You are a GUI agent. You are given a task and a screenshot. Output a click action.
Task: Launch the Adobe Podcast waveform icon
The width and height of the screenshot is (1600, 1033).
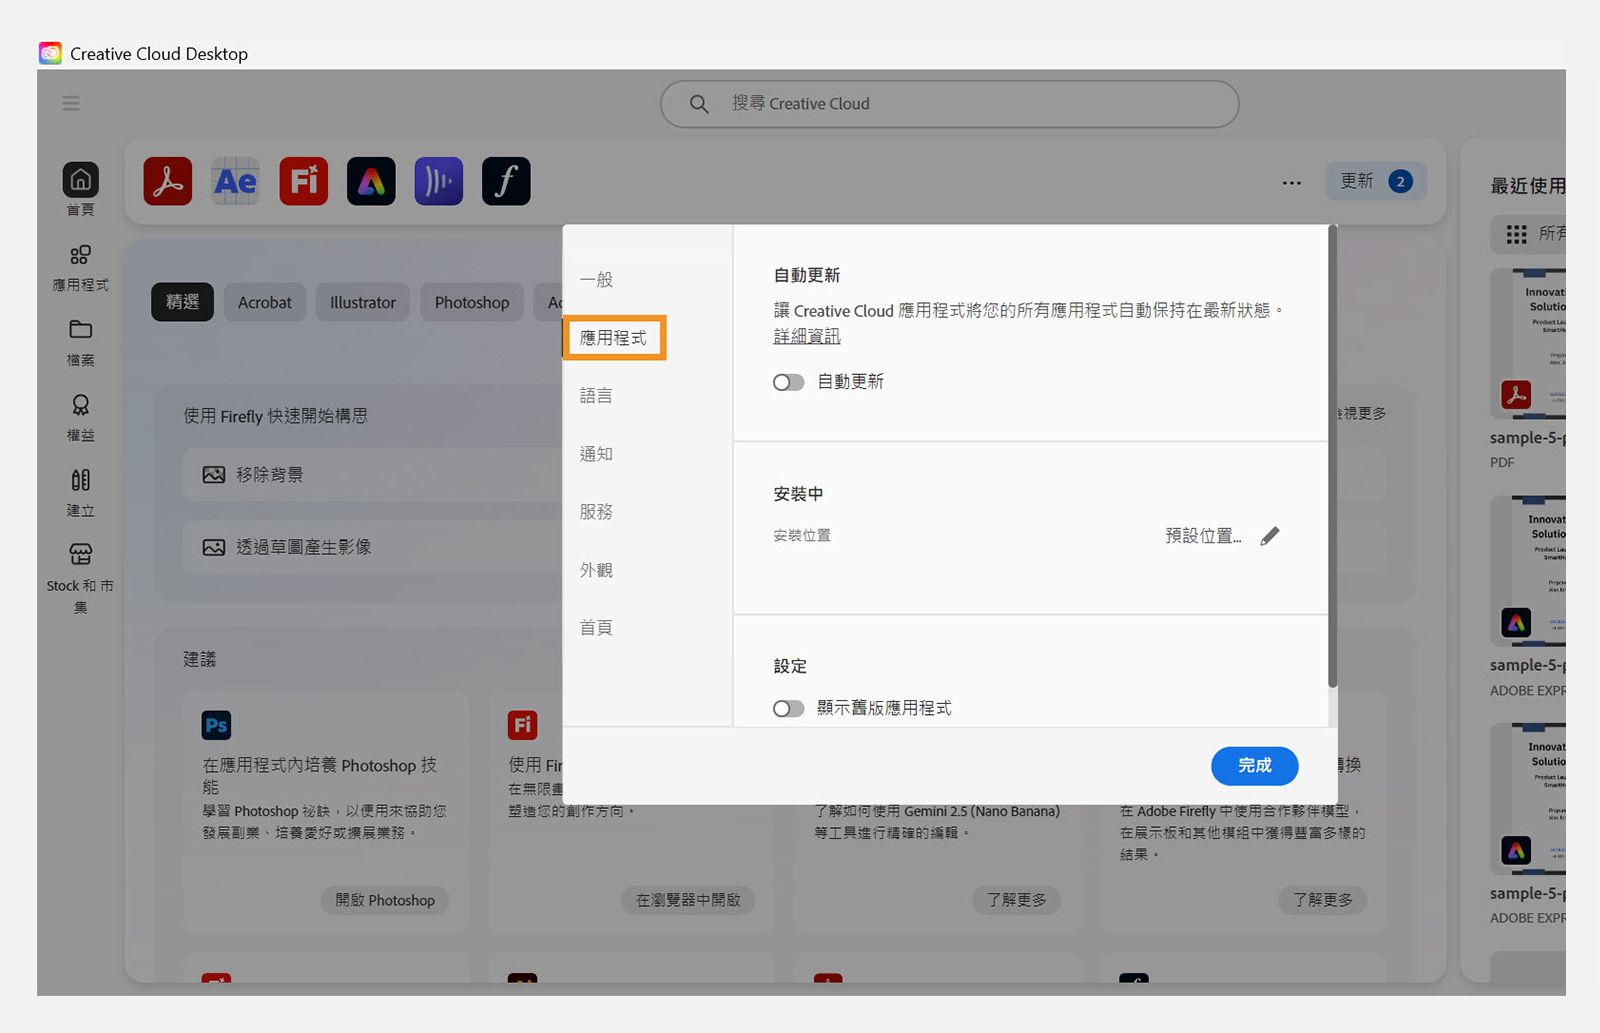point(439,181)
